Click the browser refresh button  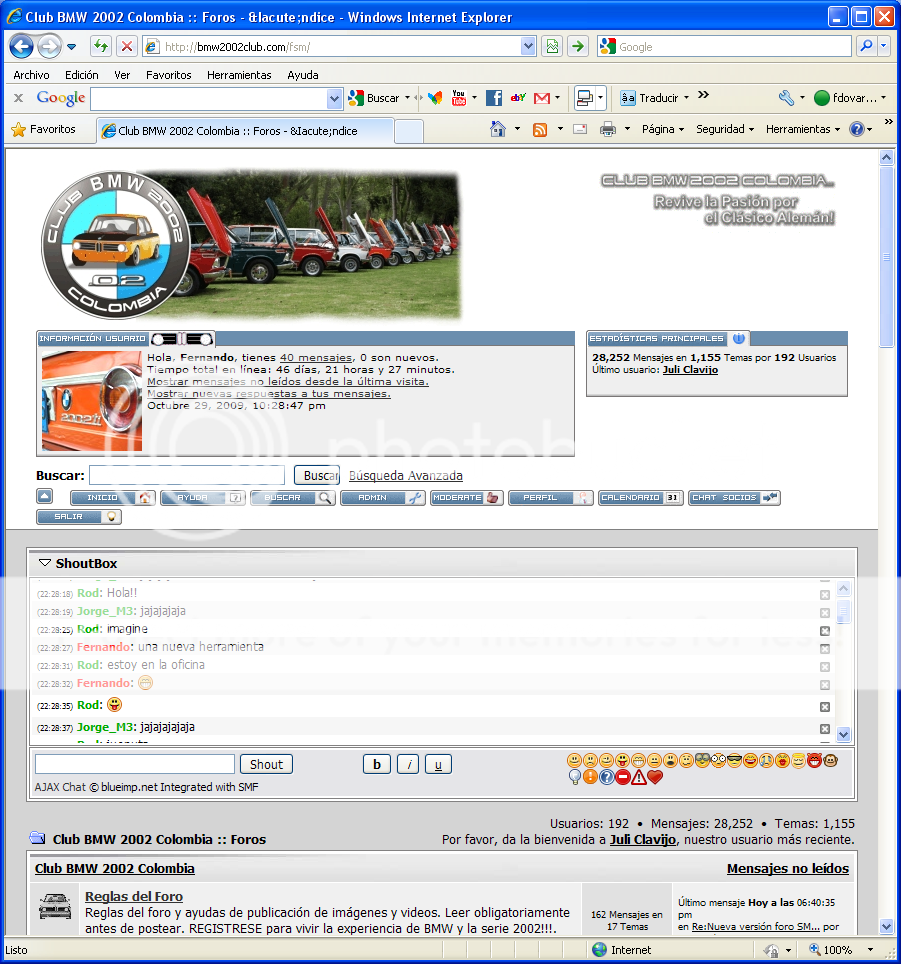tap(100, 46)
